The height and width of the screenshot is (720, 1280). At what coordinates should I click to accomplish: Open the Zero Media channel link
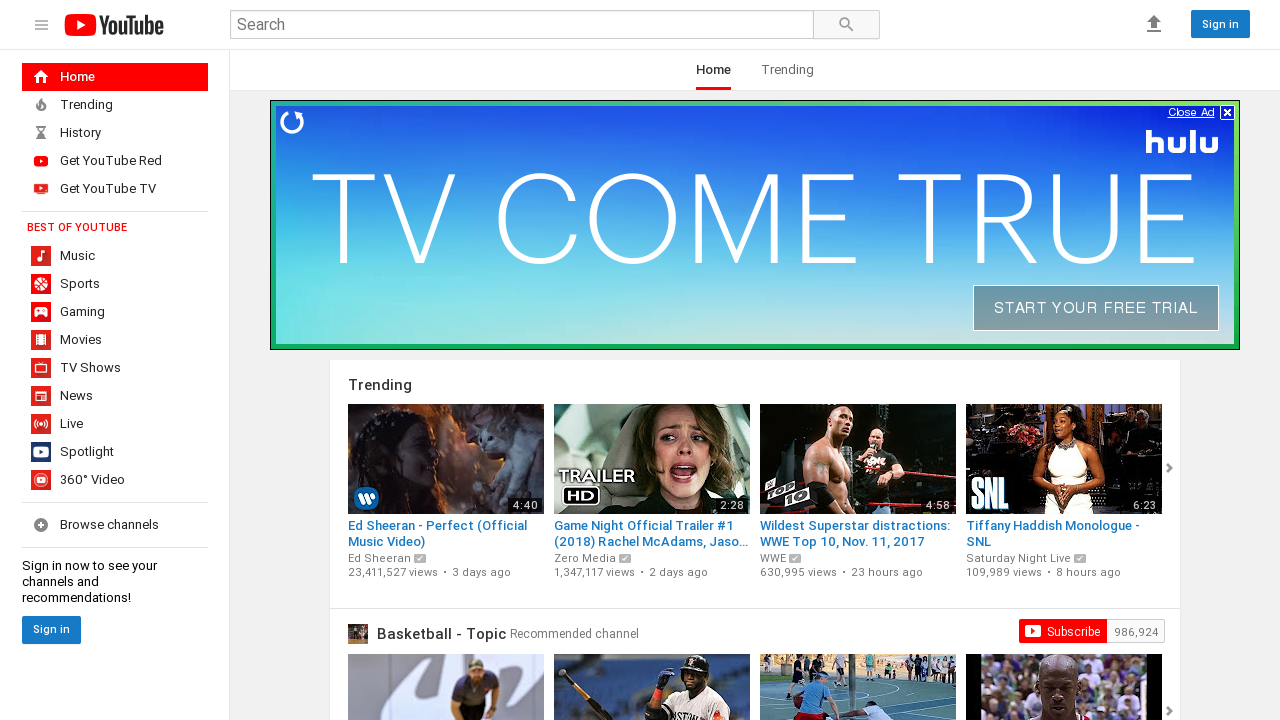[585, 558]
